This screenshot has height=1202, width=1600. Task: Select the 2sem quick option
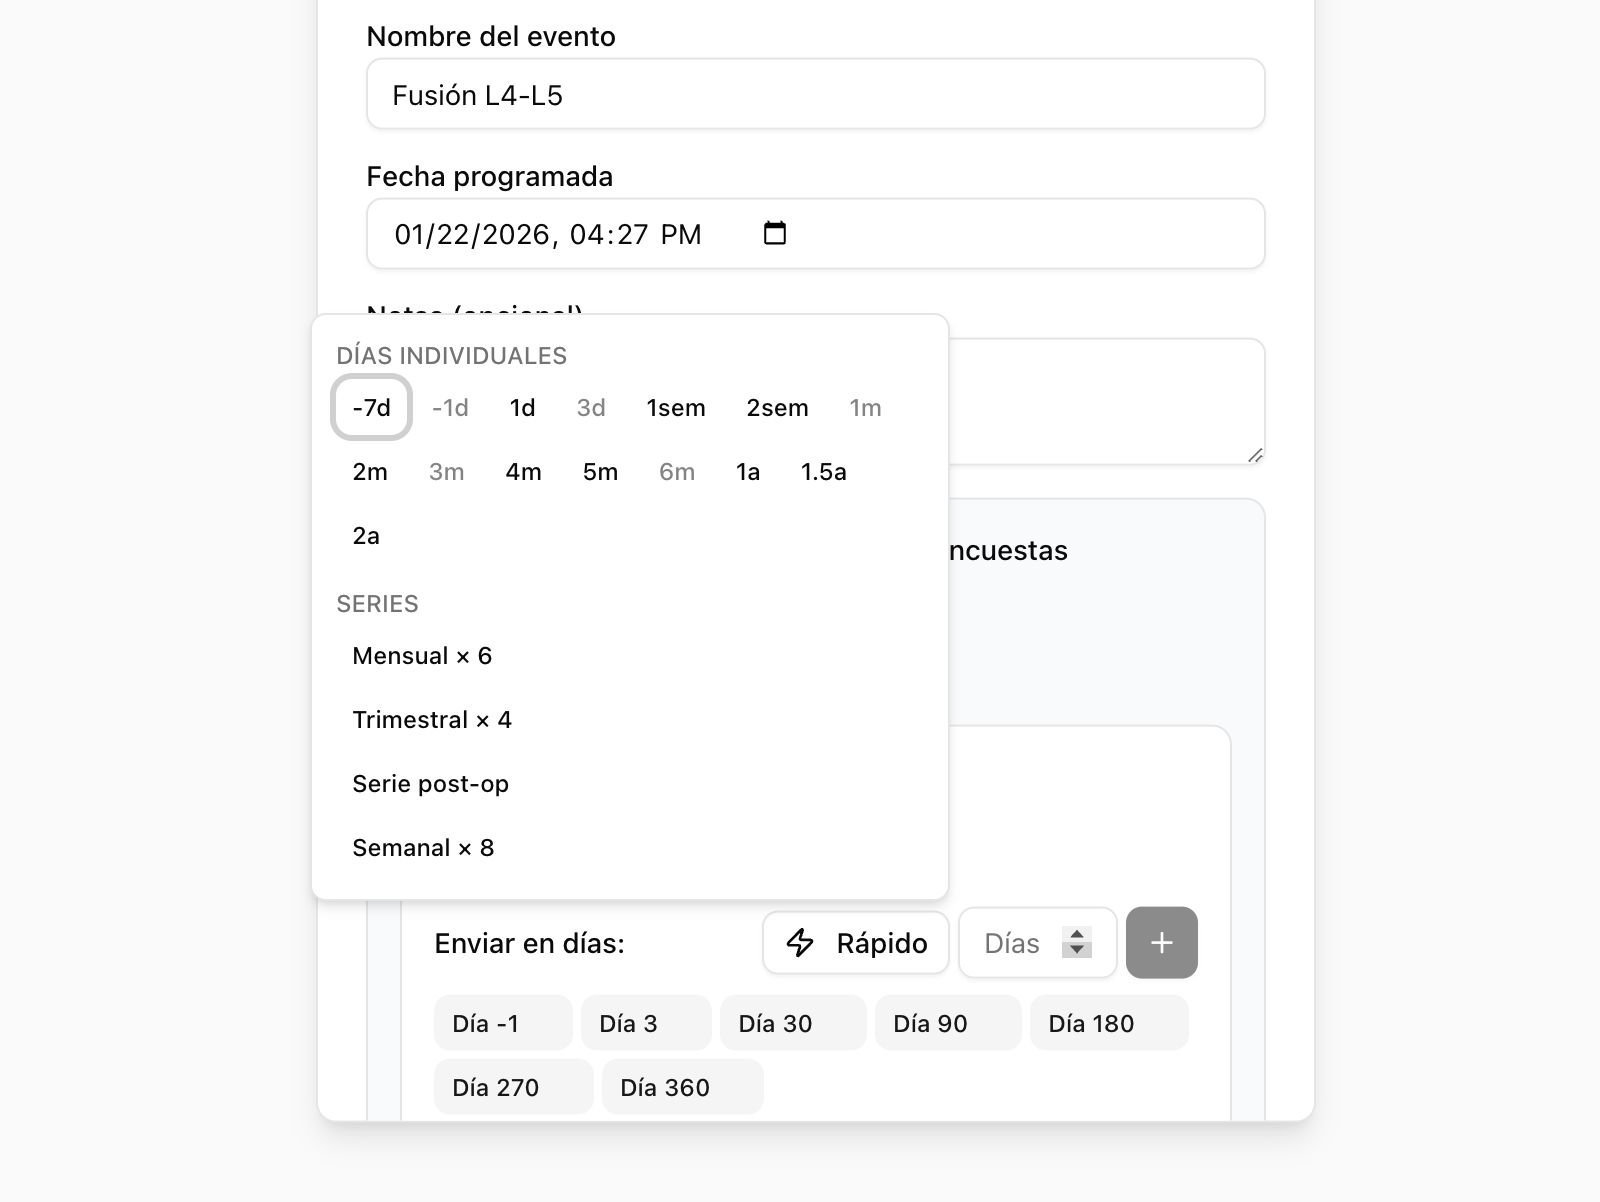pyautogui.click(x=777, y=407)
